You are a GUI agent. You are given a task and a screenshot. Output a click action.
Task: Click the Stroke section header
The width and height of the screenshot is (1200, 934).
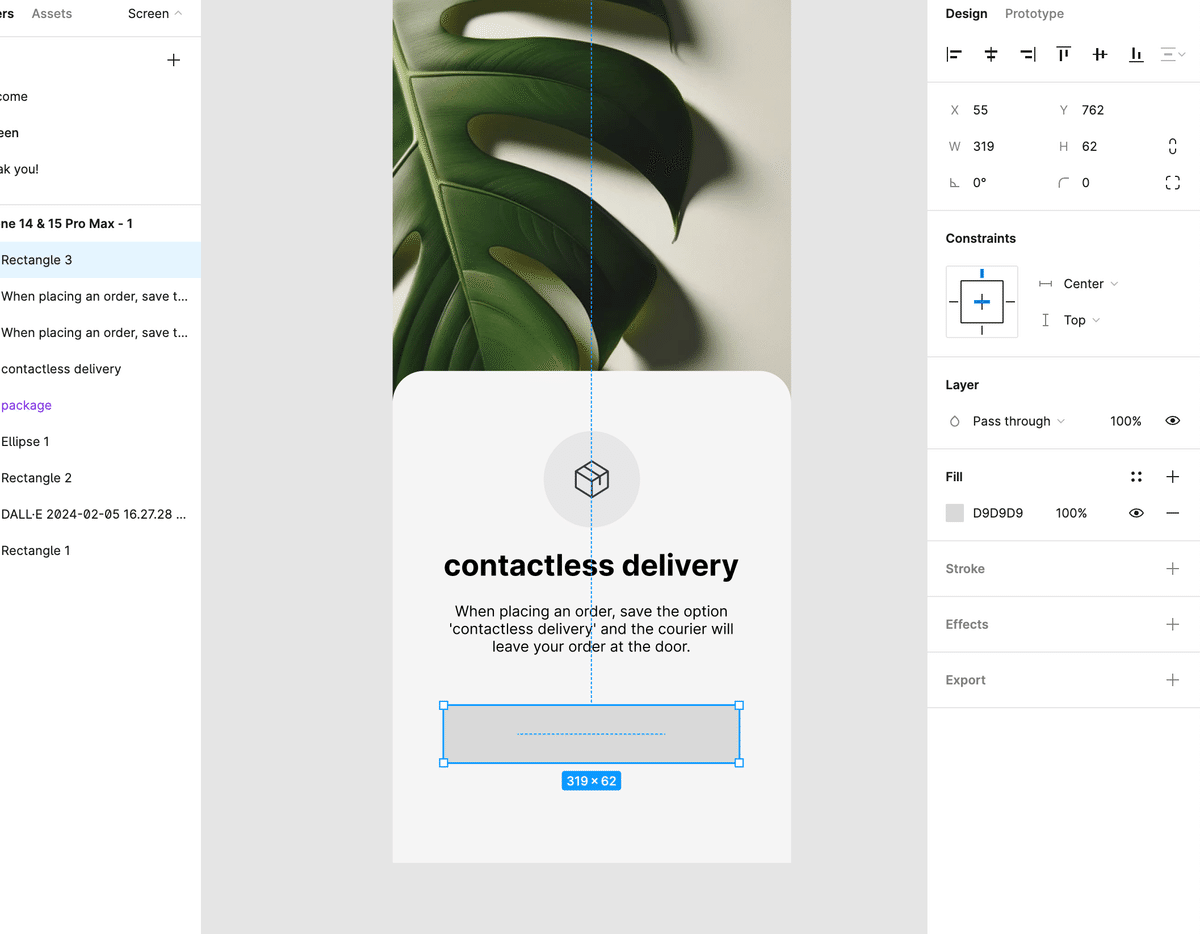[965, 569]
